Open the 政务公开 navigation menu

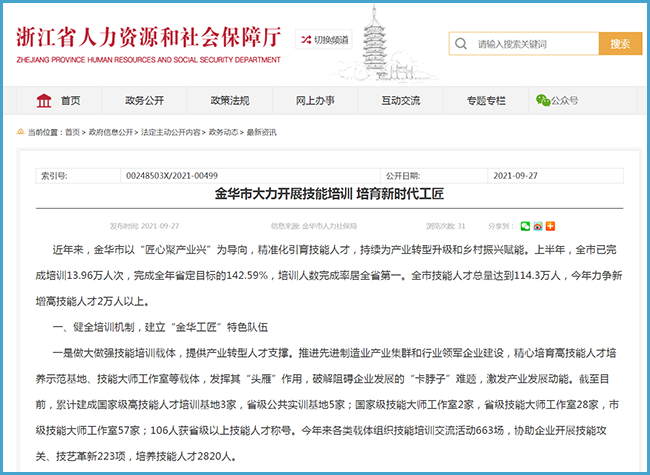click(x=145, y=100)
